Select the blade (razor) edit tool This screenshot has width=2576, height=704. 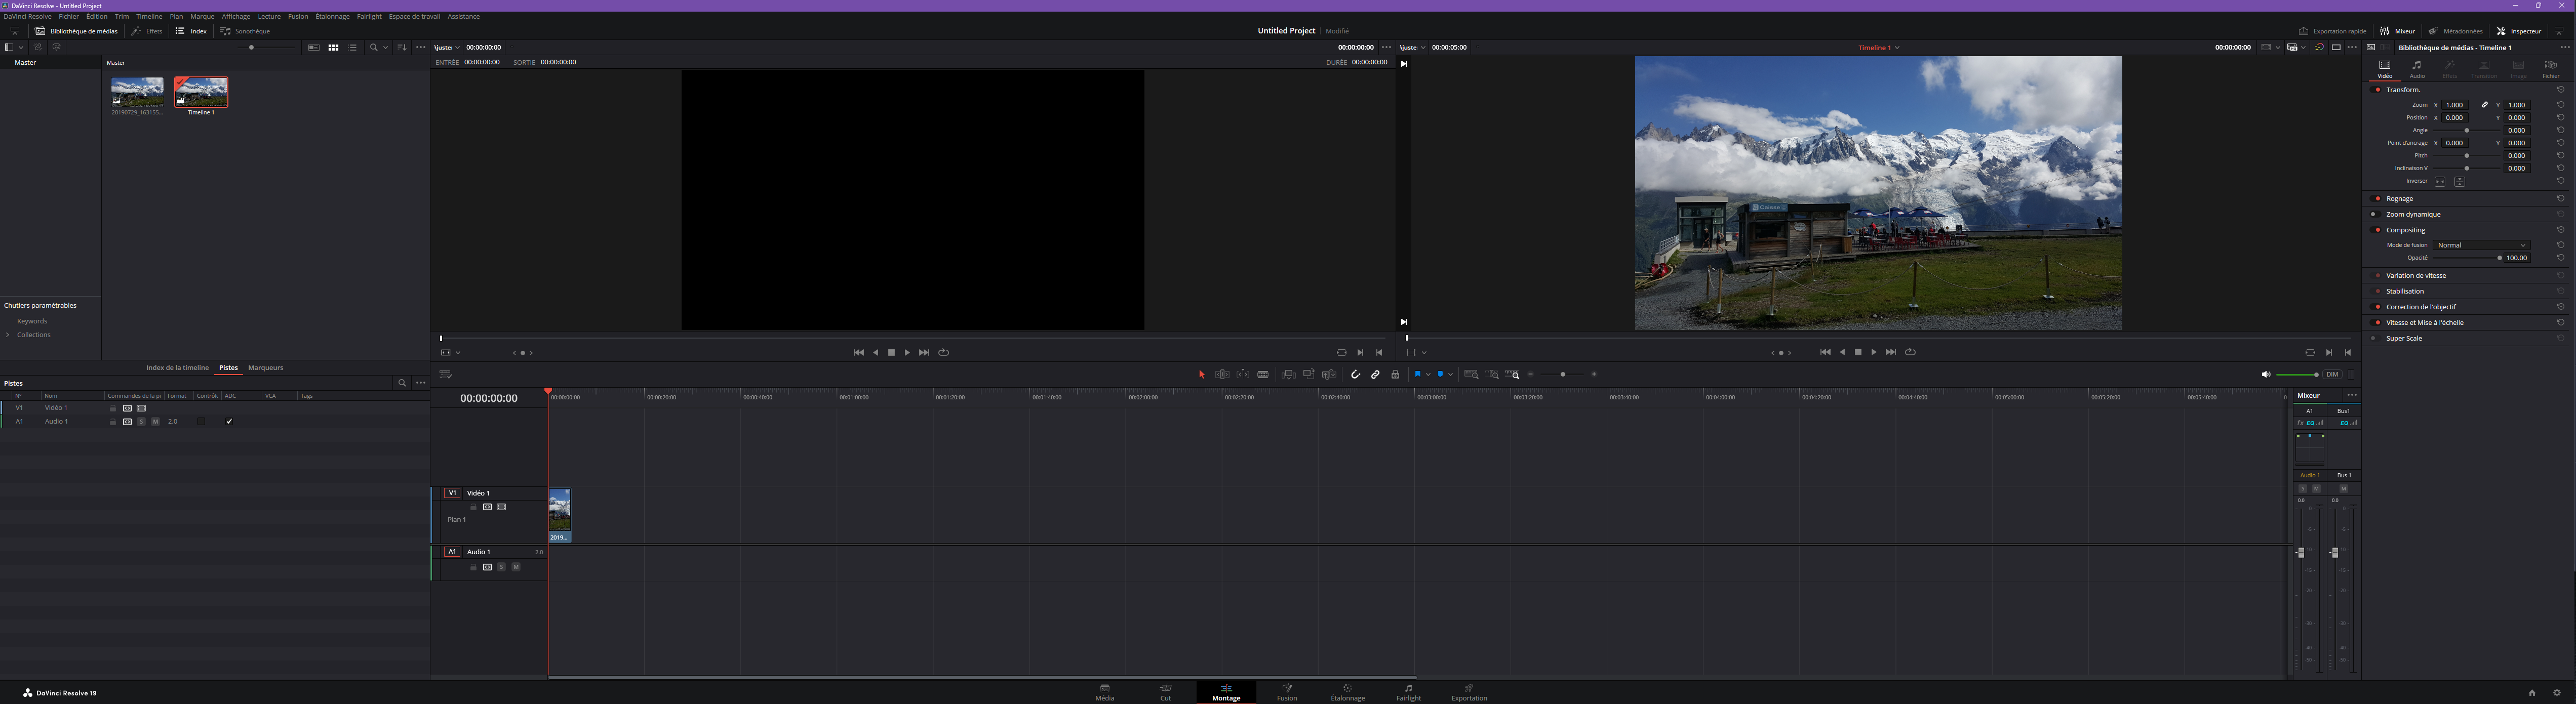1263,375
